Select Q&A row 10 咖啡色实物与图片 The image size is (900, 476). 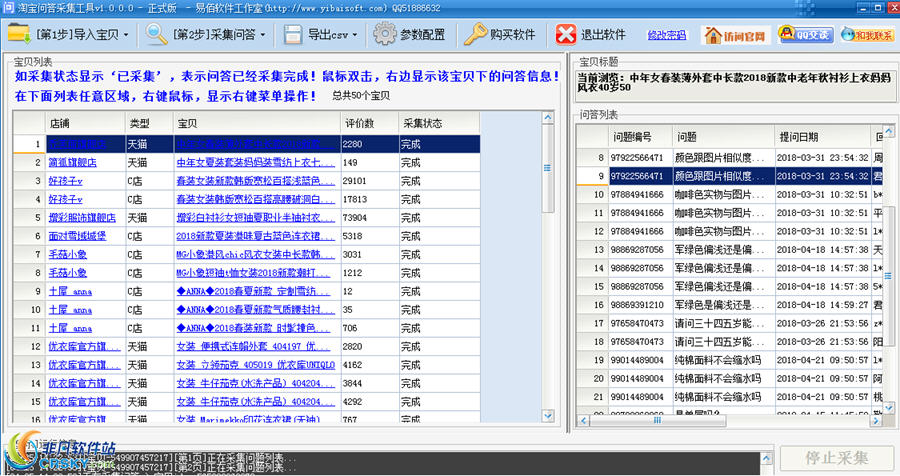coord(730,194)
